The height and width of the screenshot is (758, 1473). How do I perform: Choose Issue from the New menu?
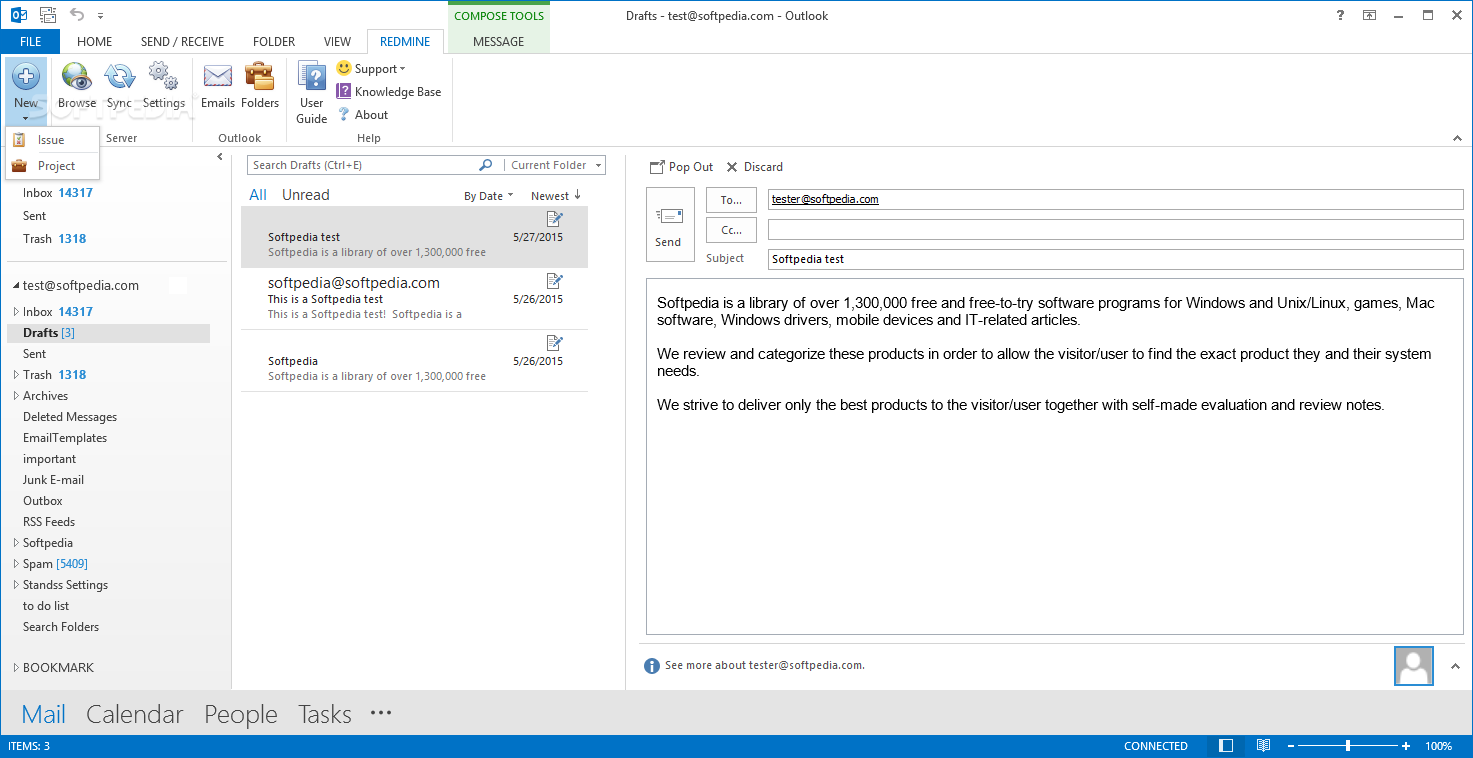pyautogui.click(x=52, y=140)
